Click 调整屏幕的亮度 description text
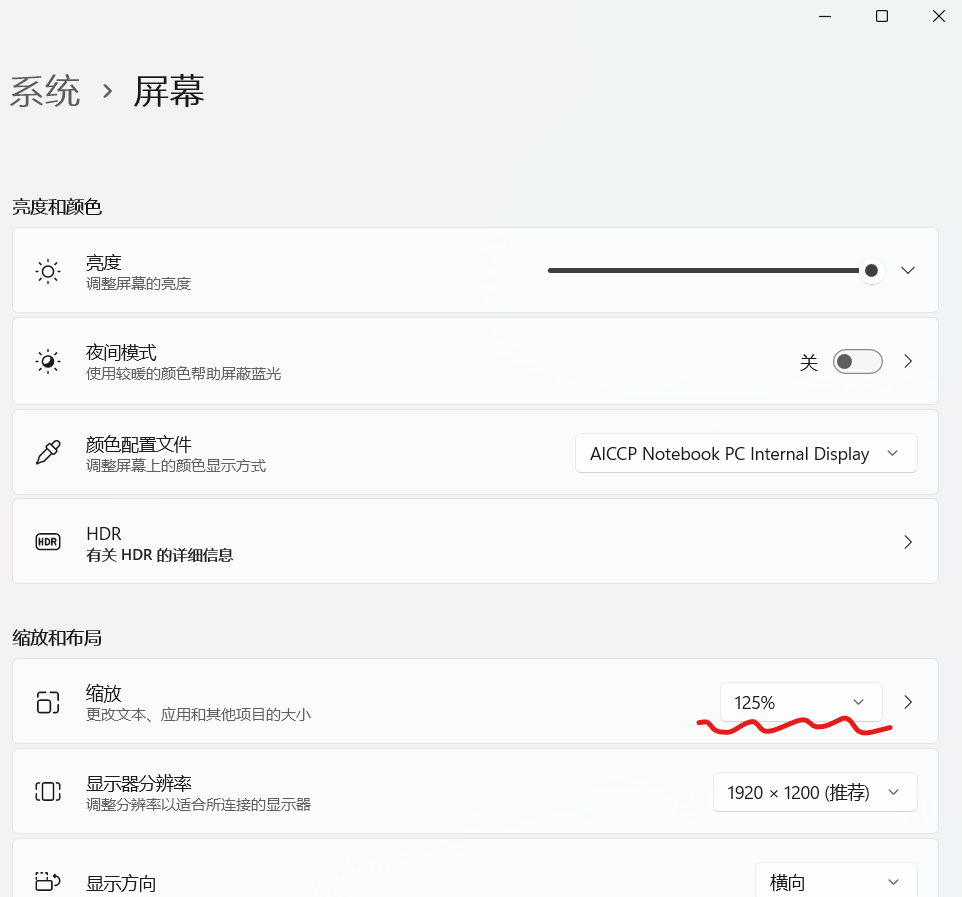 [x=139, y=283]
